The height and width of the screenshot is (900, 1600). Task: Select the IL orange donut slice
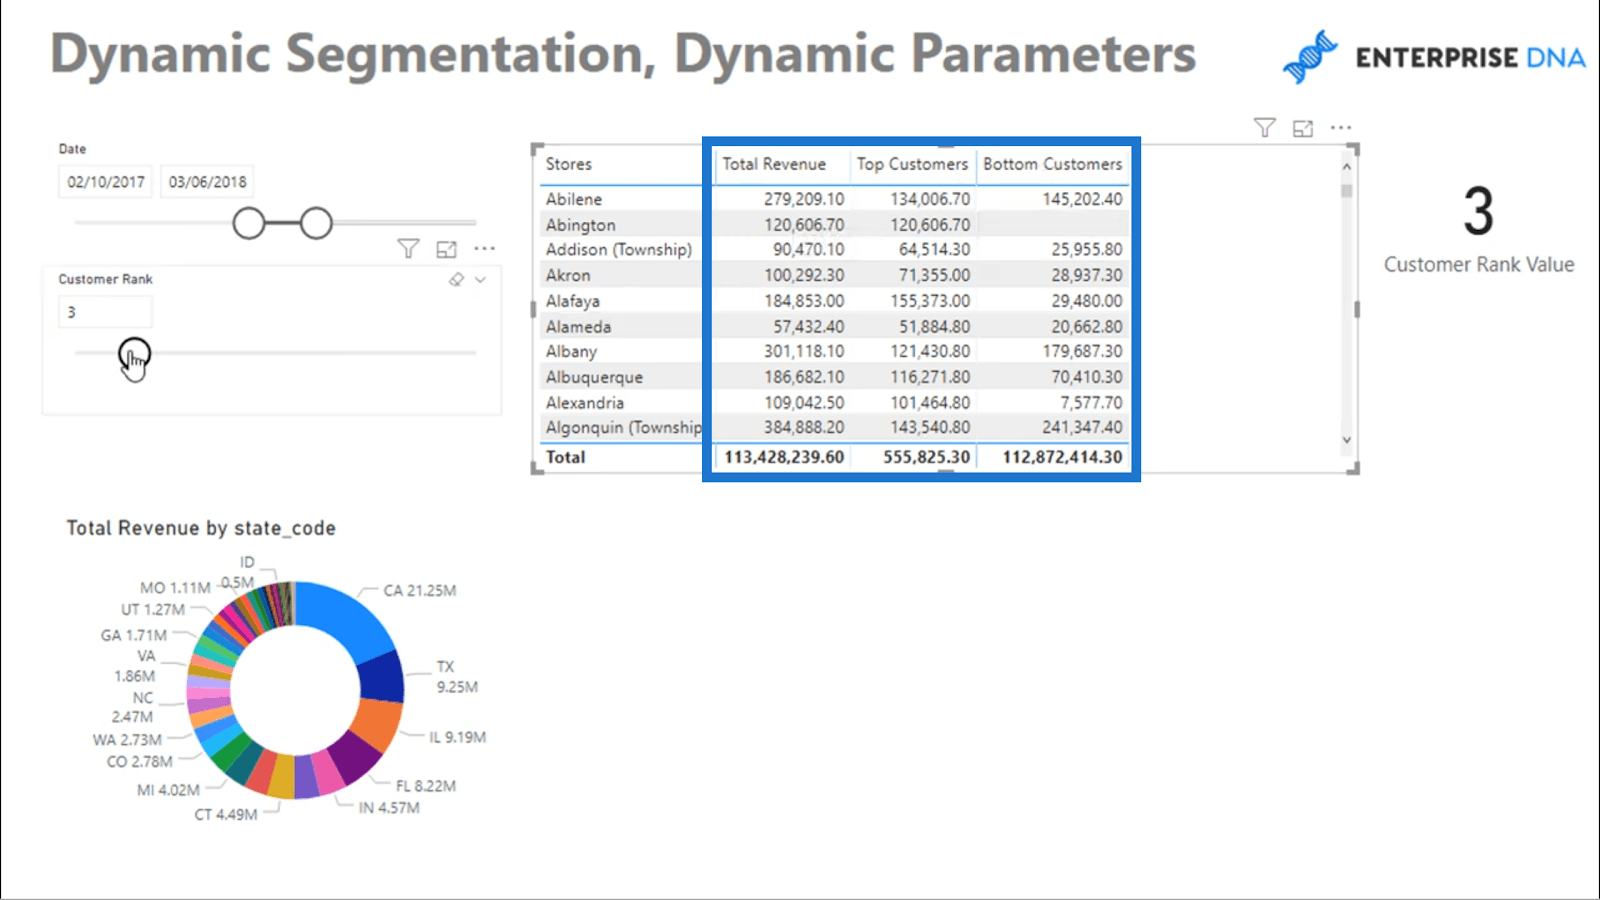tap(377, 724)
